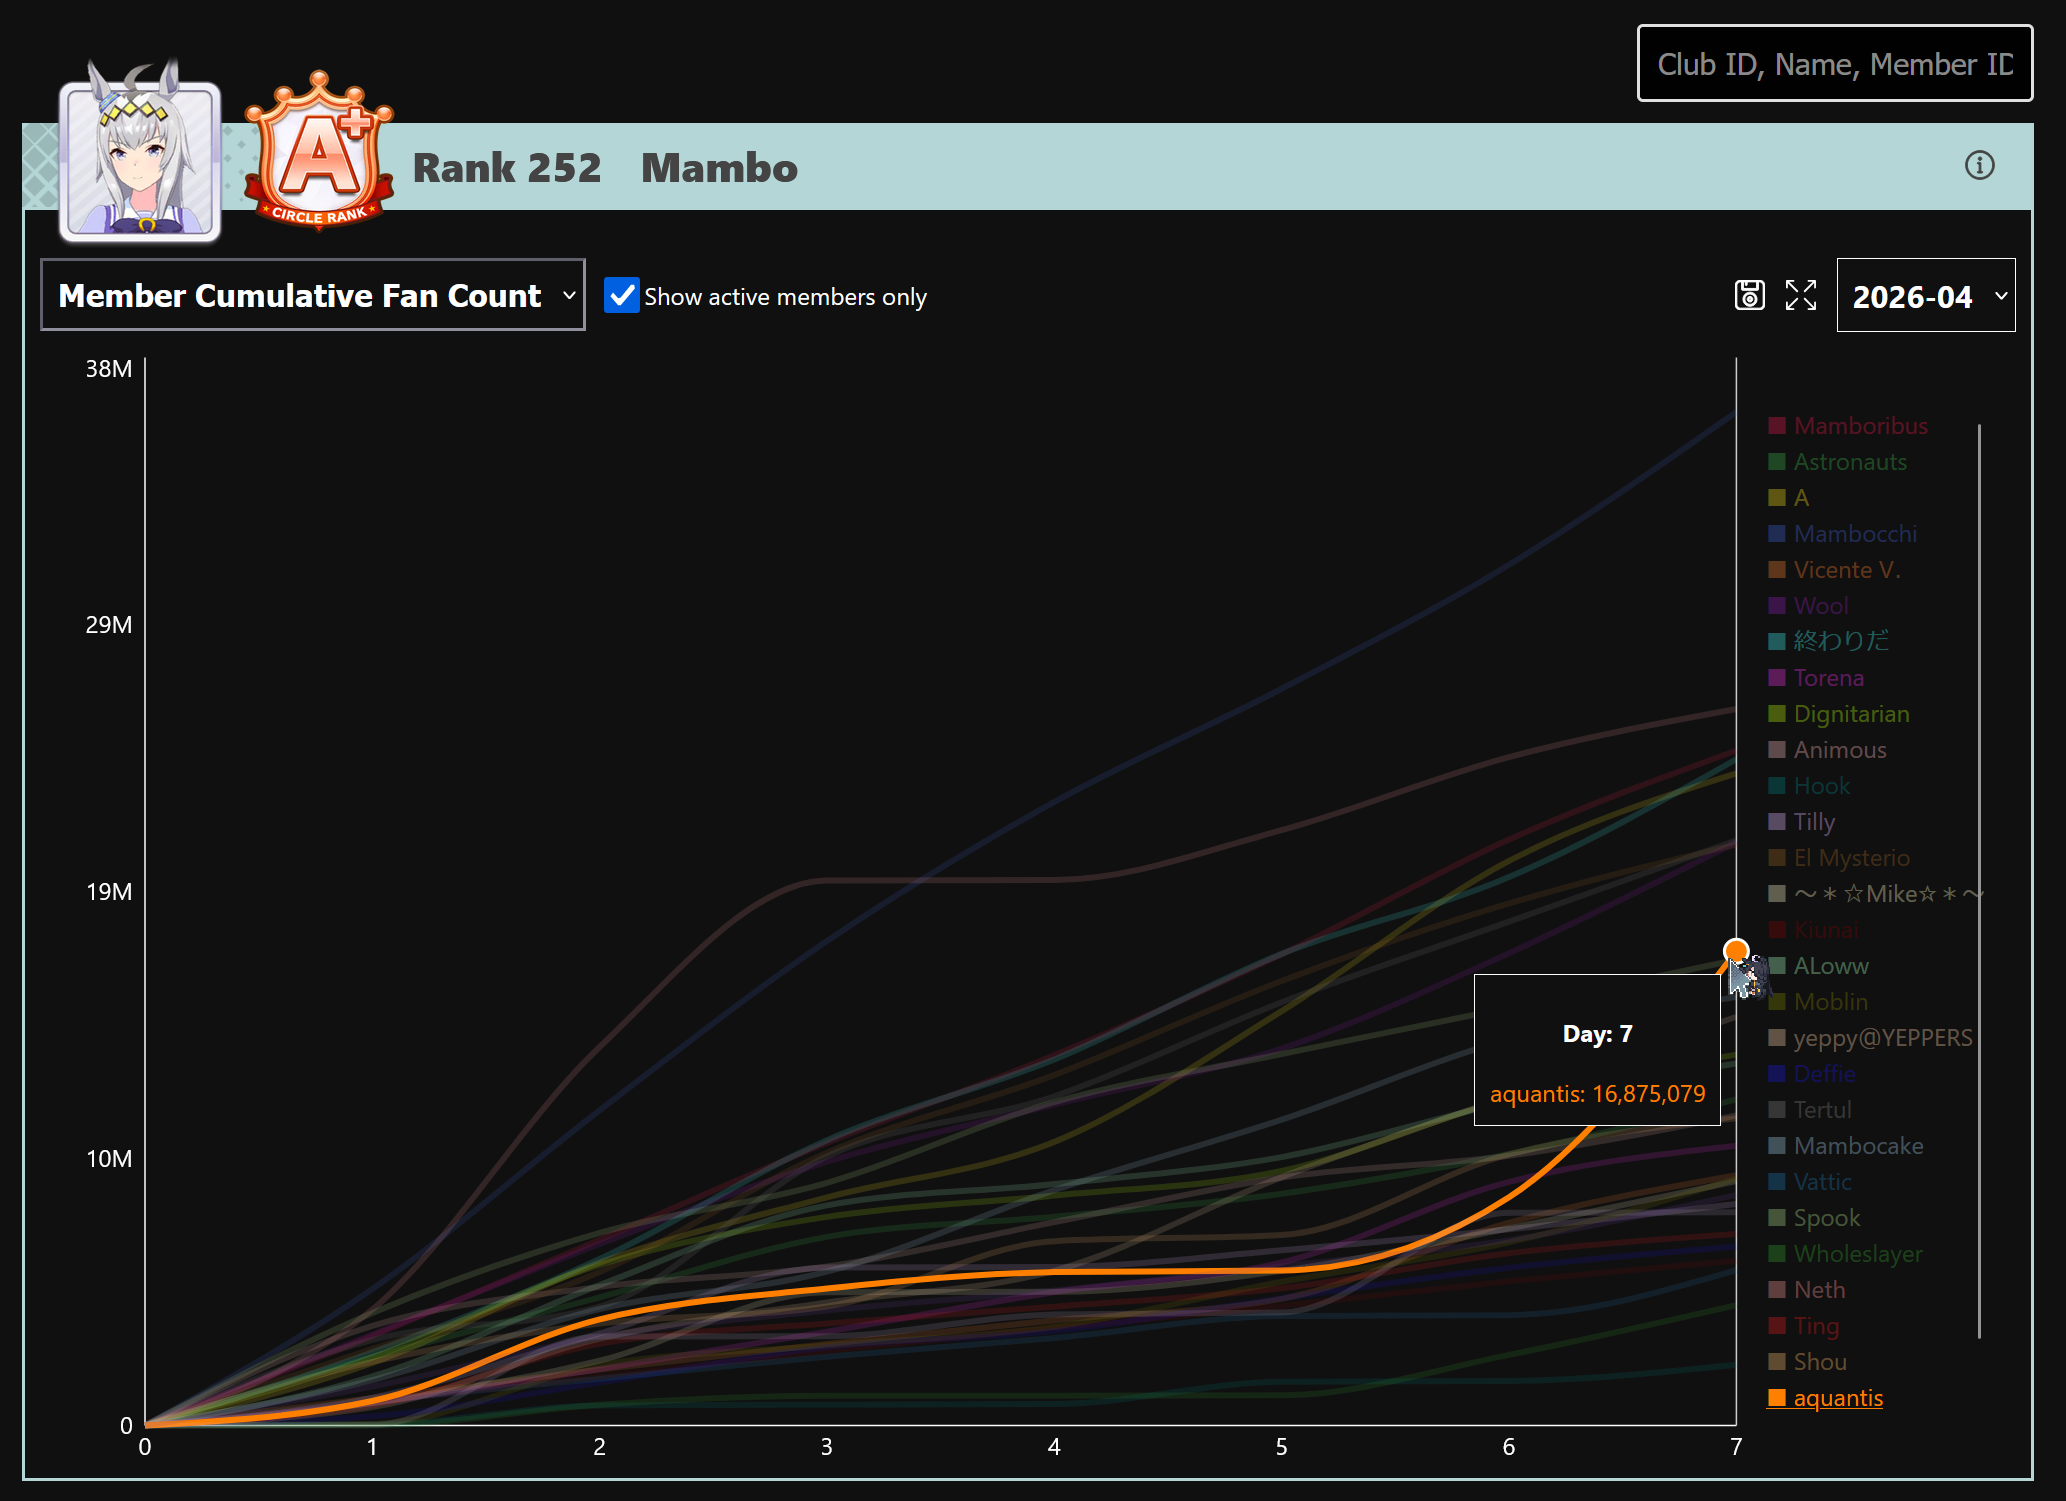Click the fullscreen expand icon
Image resolution: width=2066 pixels, height=1501 pixels.
point(1801,295)
